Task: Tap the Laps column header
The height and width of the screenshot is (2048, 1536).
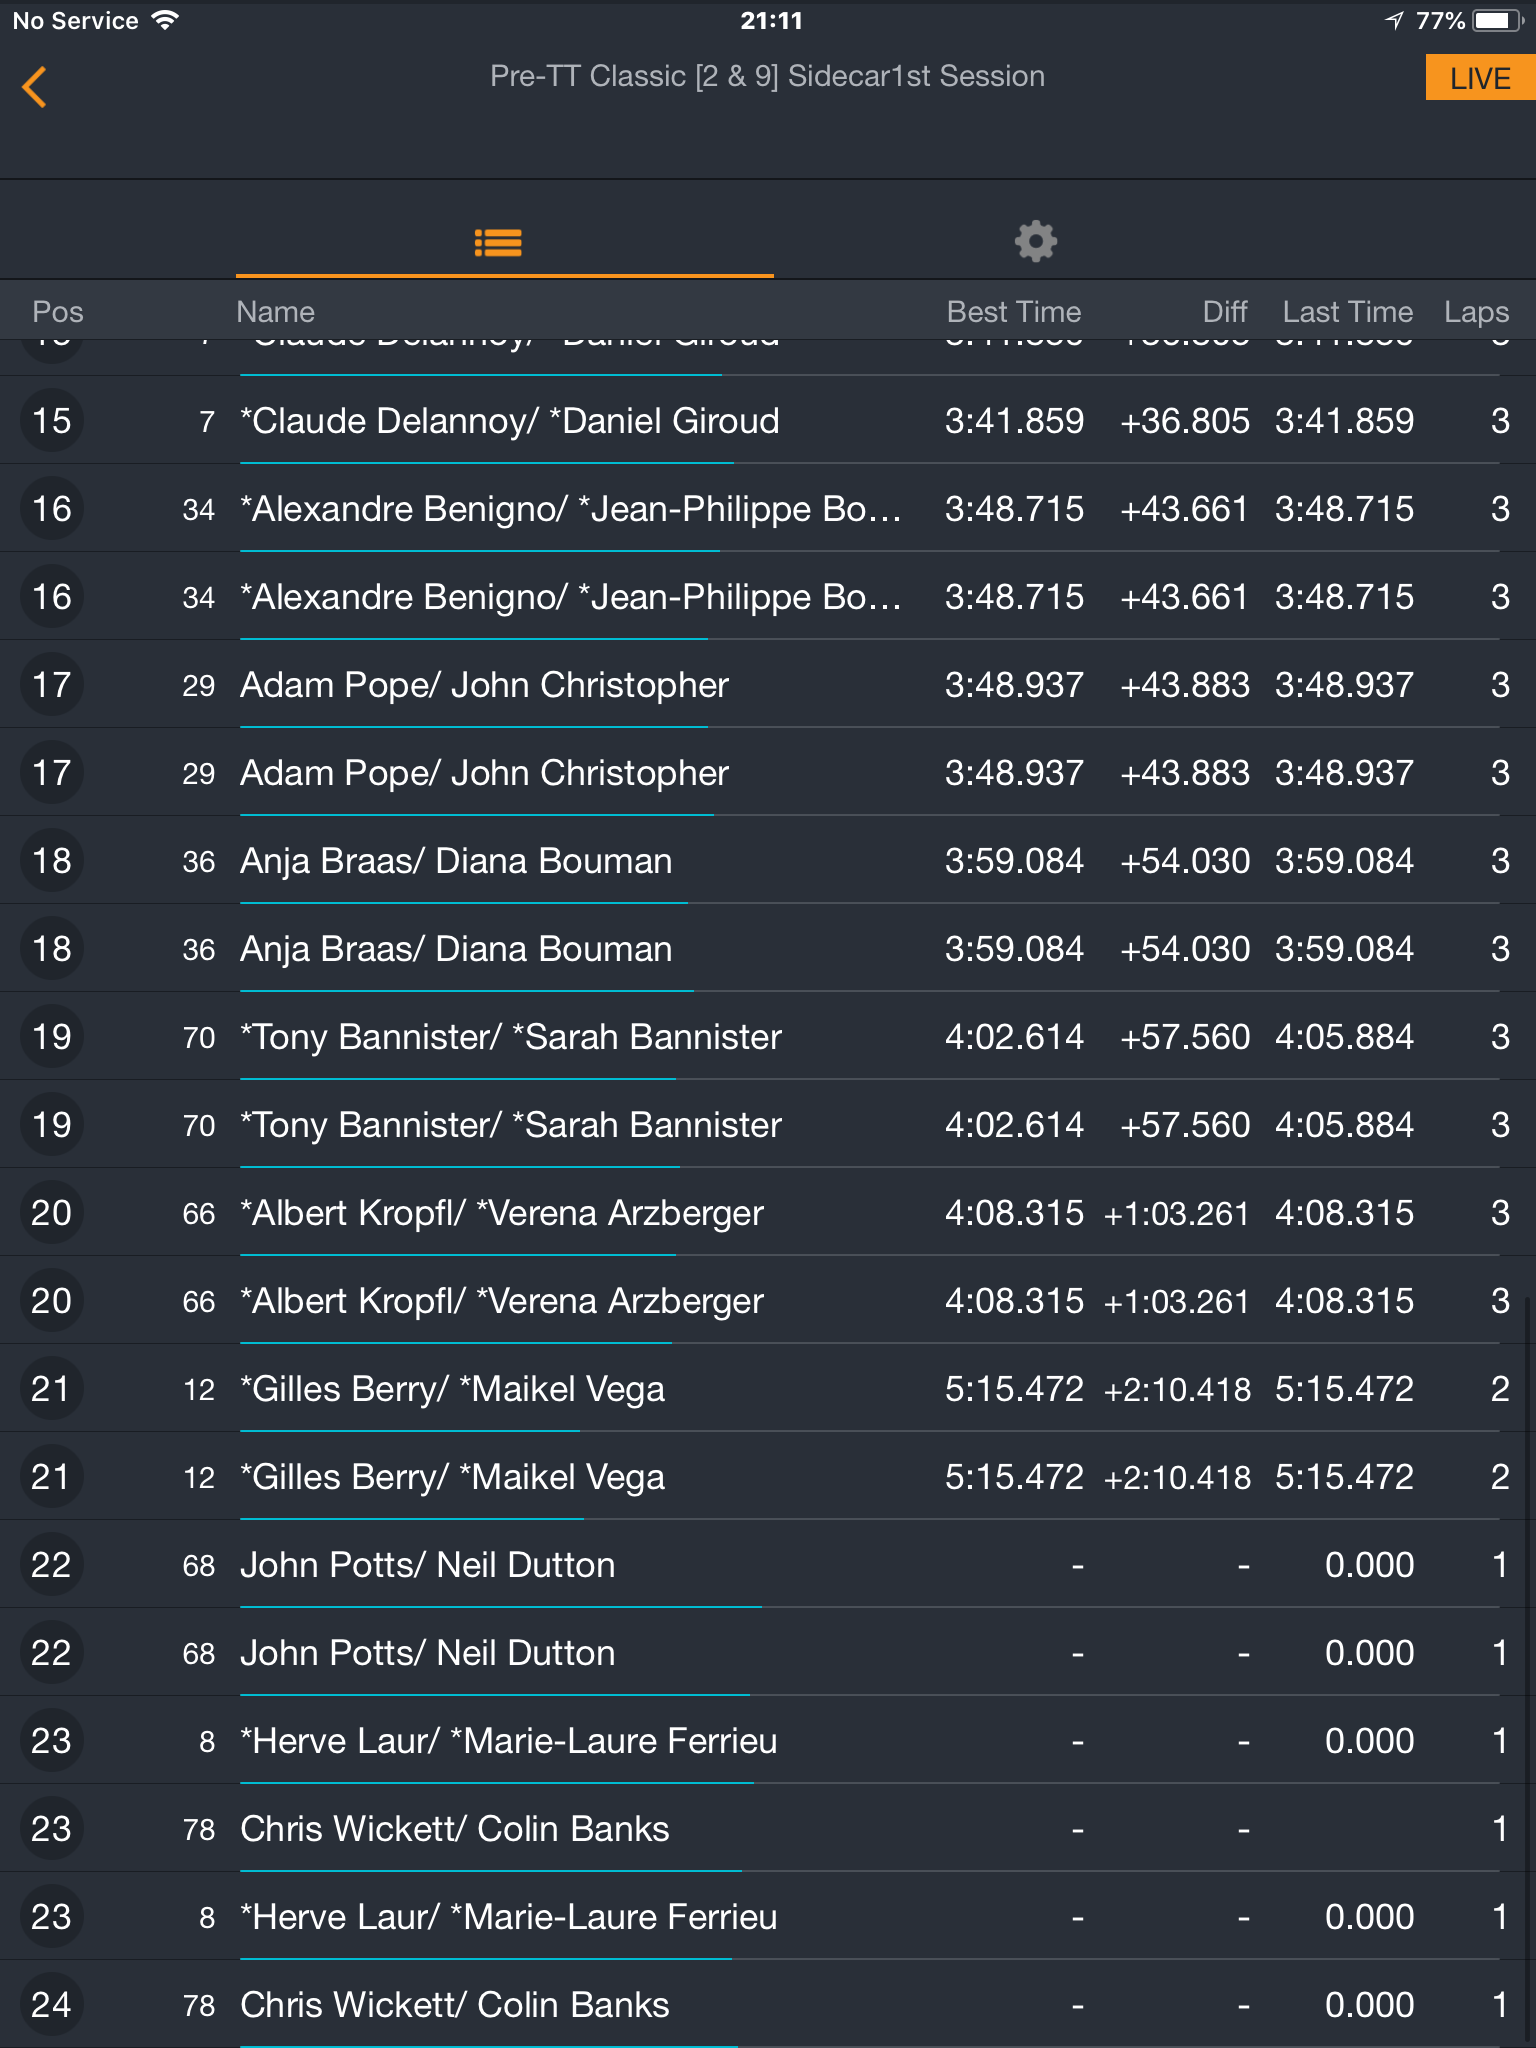Action: coord(1476,312)
